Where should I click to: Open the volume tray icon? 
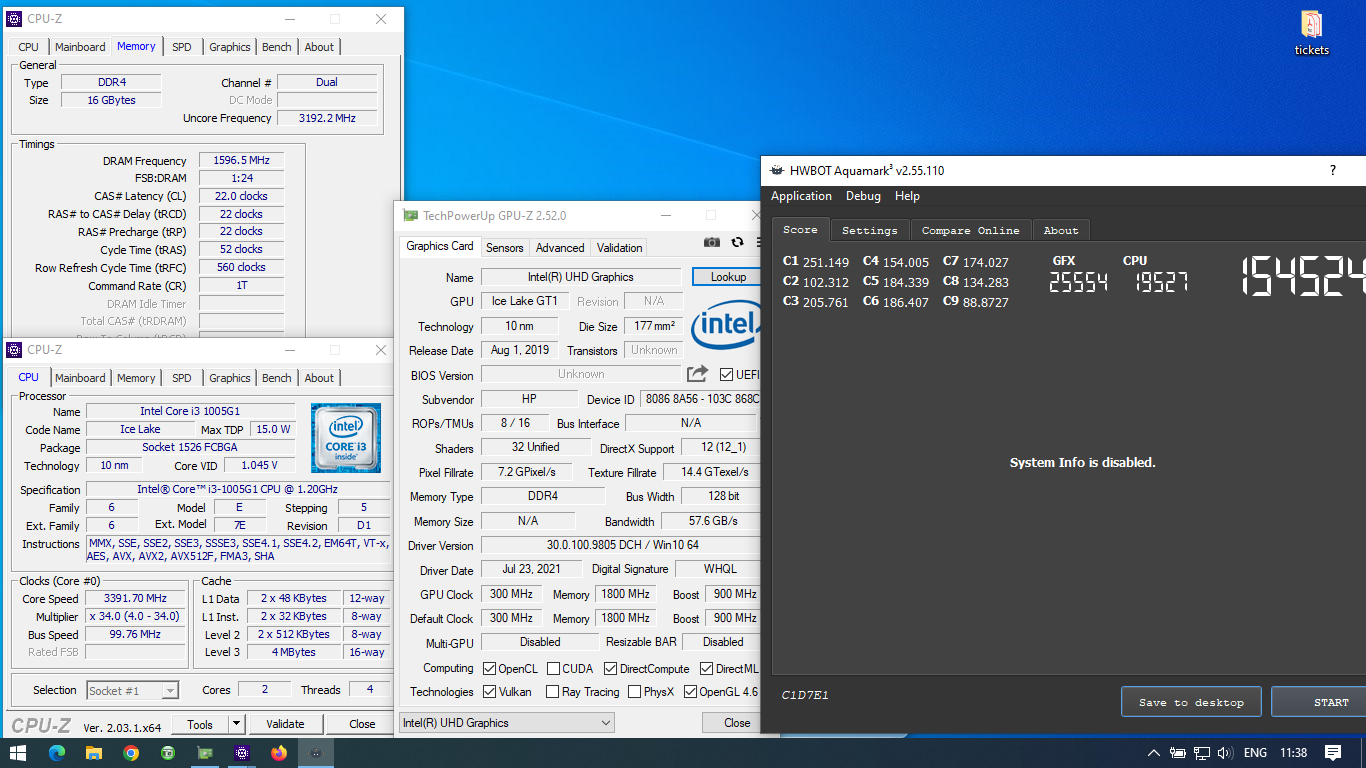coord(1225,753)
